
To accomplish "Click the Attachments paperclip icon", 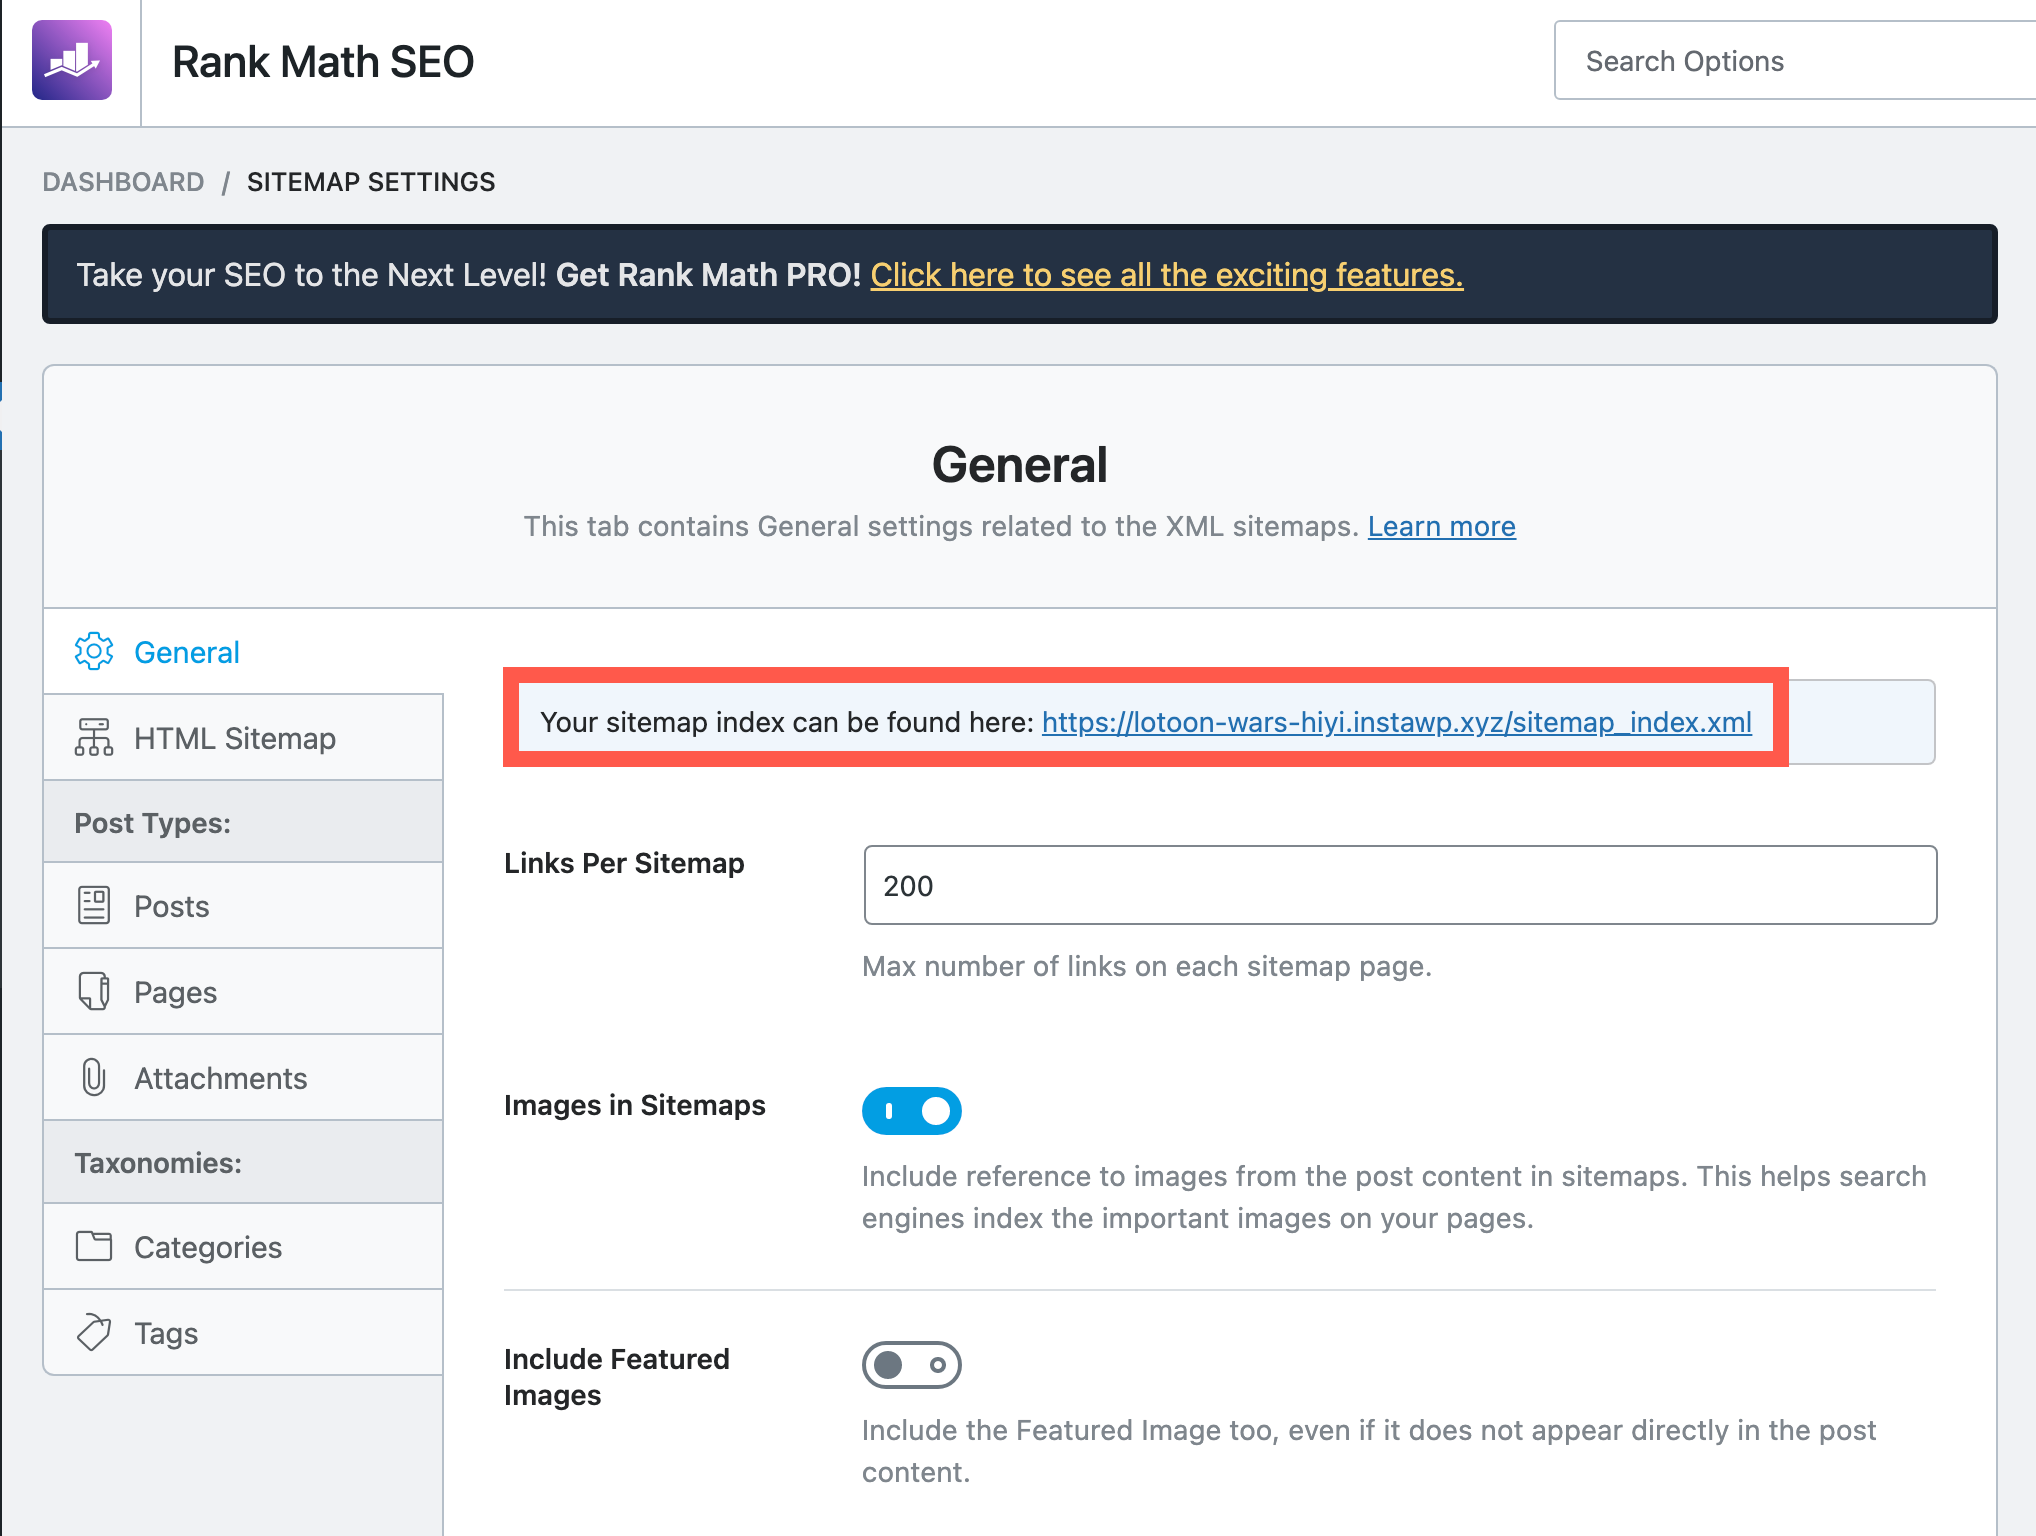I will point(94,1078).
